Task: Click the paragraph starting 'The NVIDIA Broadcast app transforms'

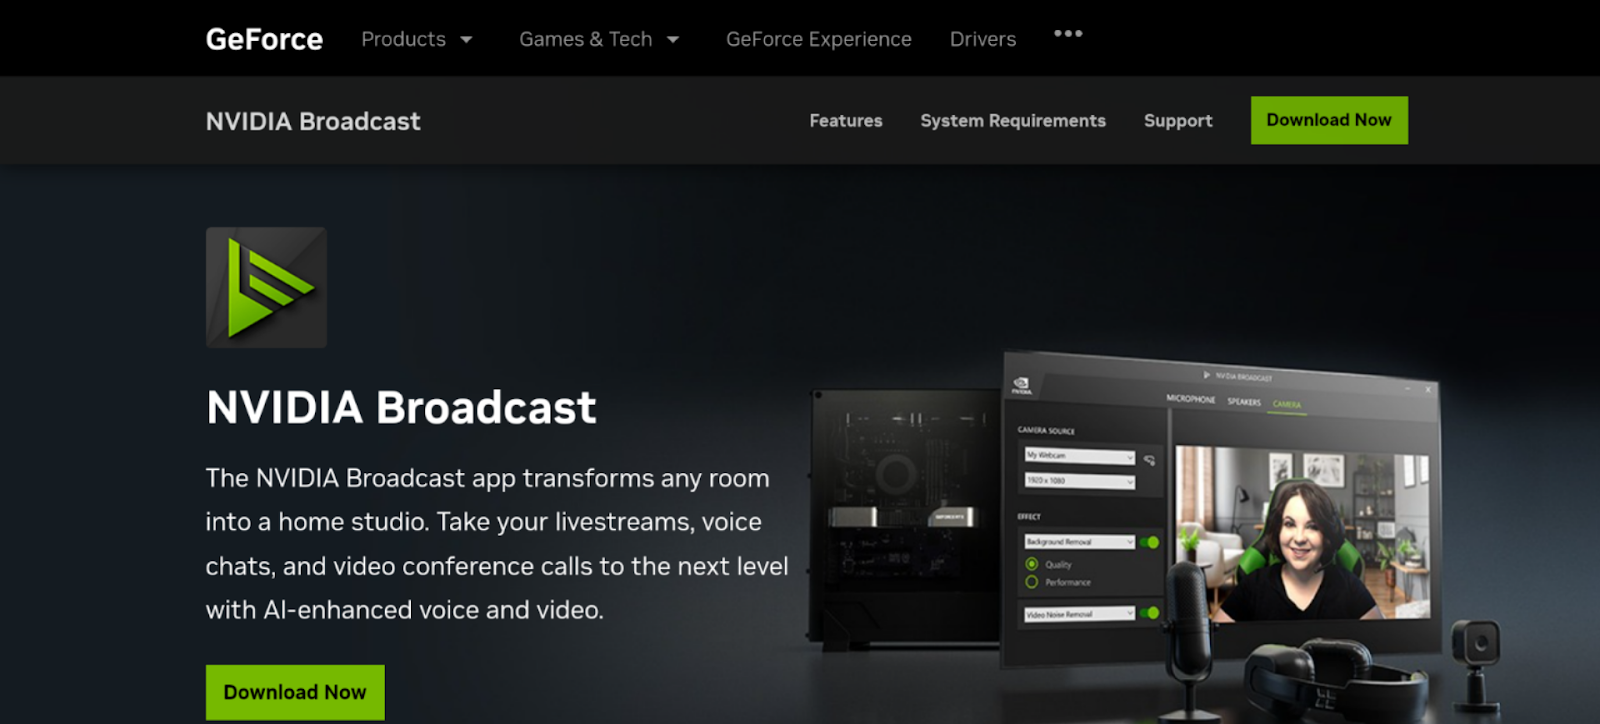Action: (x=497, y=544)
